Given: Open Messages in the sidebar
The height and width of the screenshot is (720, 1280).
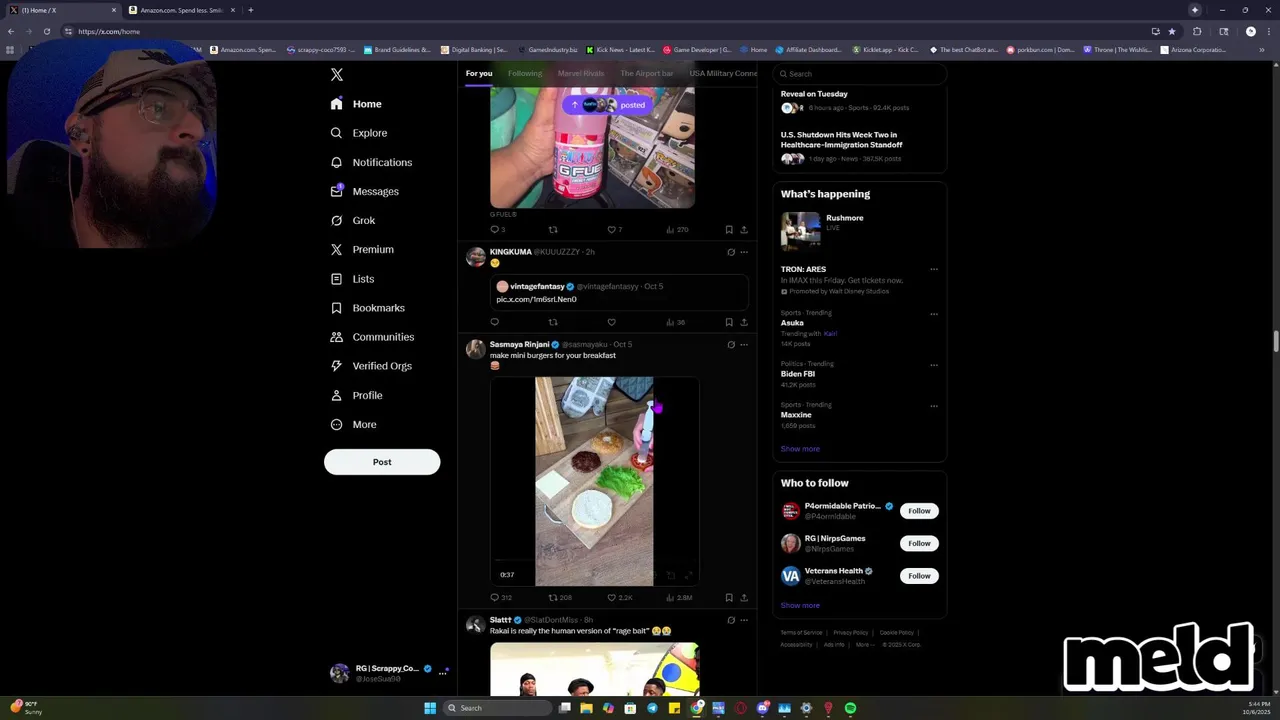Looking at the screenshot, I should coord(365,191).
